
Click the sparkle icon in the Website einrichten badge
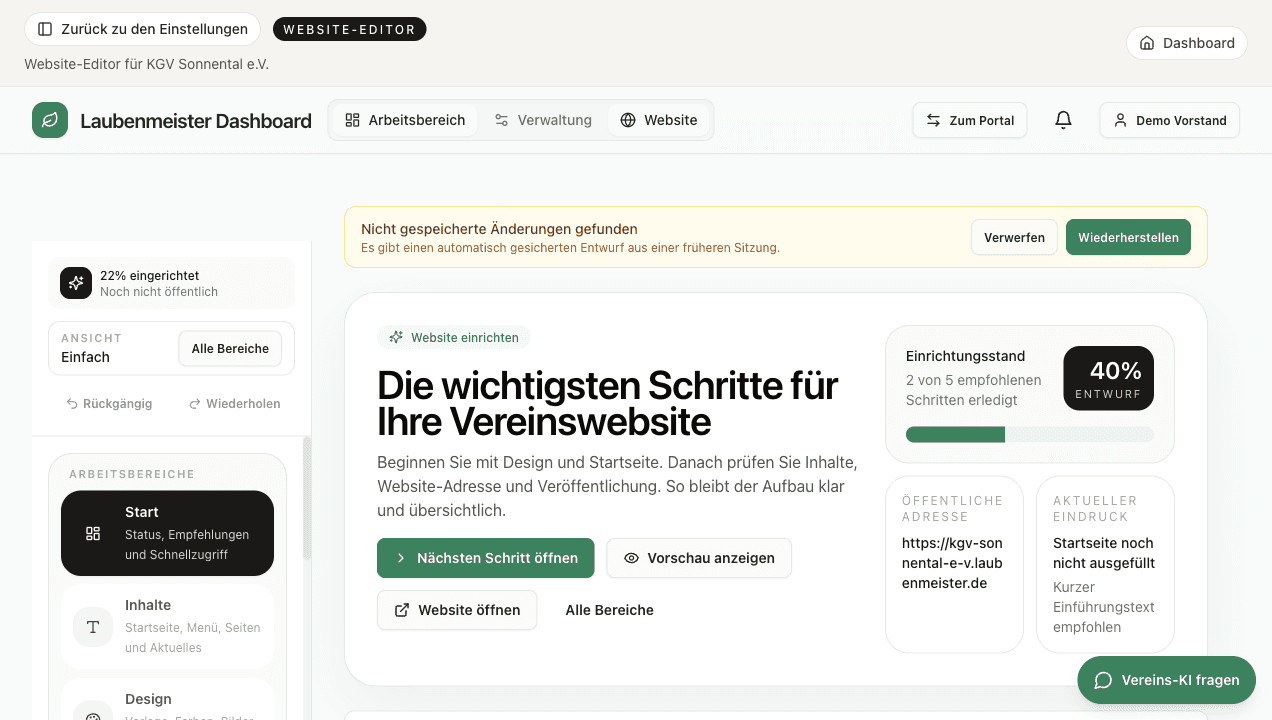396,337
